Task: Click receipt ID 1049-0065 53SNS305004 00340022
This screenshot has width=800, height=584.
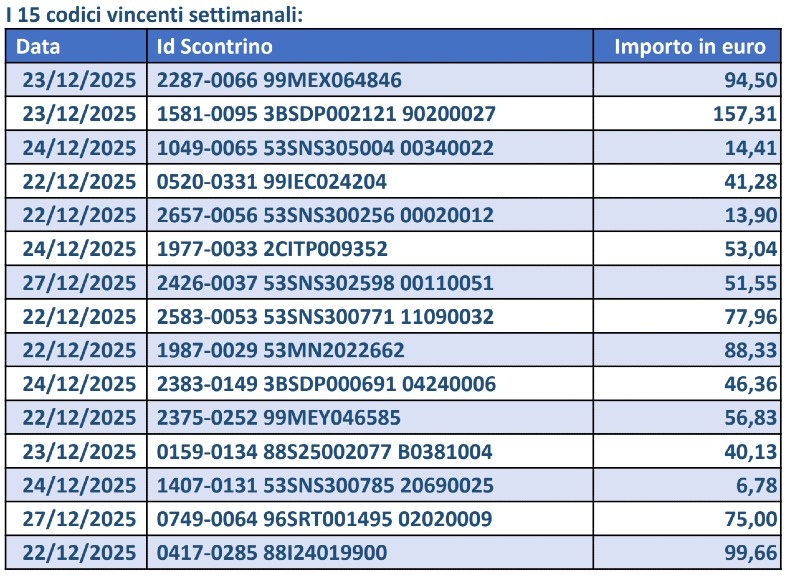Action: point(325,148)
